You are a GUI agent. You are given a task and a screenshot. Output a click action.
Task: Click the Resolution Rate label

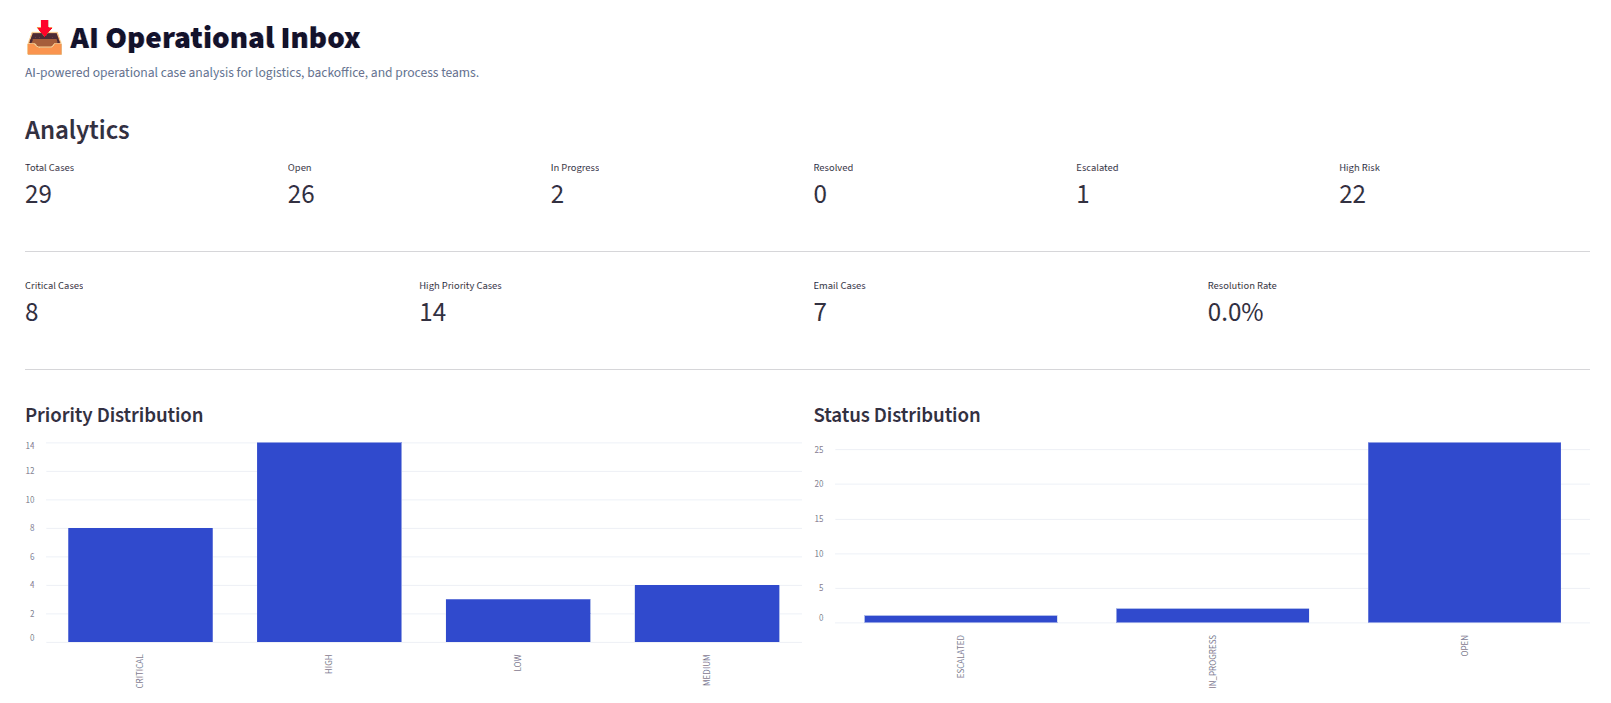(1242, 286)
